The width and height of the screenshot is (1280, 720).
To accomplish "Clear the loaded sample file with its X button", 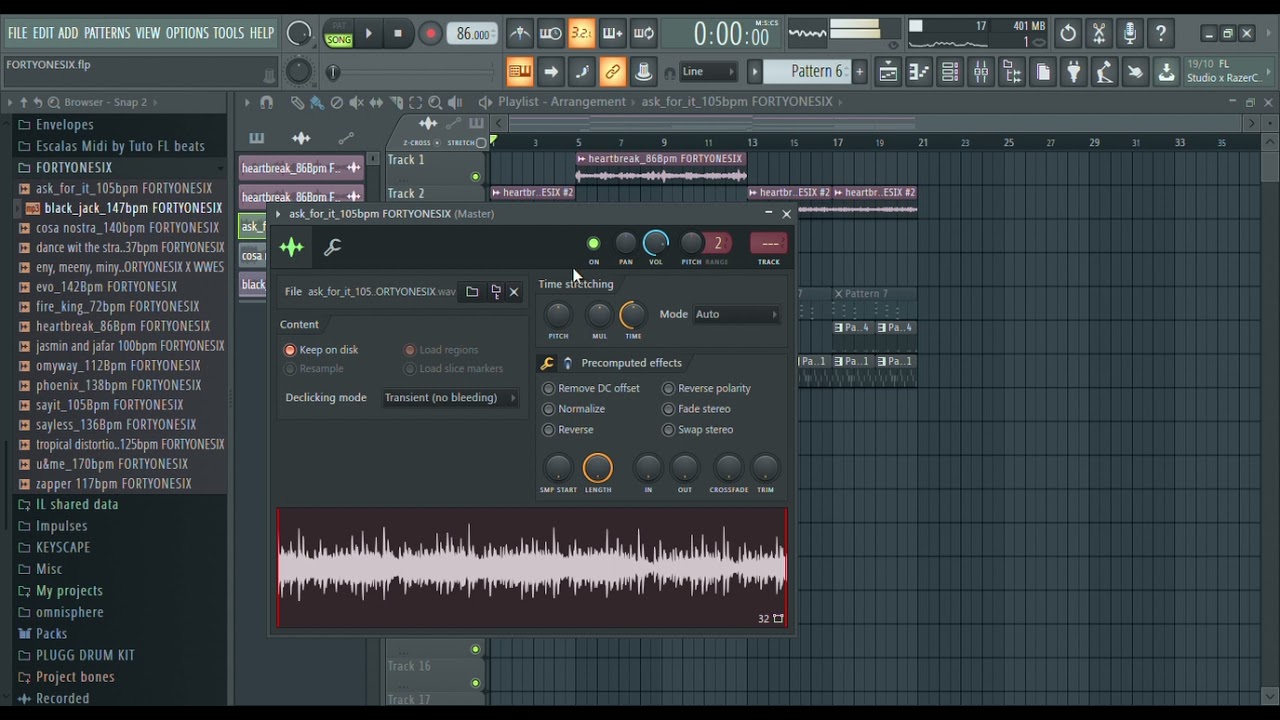I will pyautogui.click(x=514, y=292).
